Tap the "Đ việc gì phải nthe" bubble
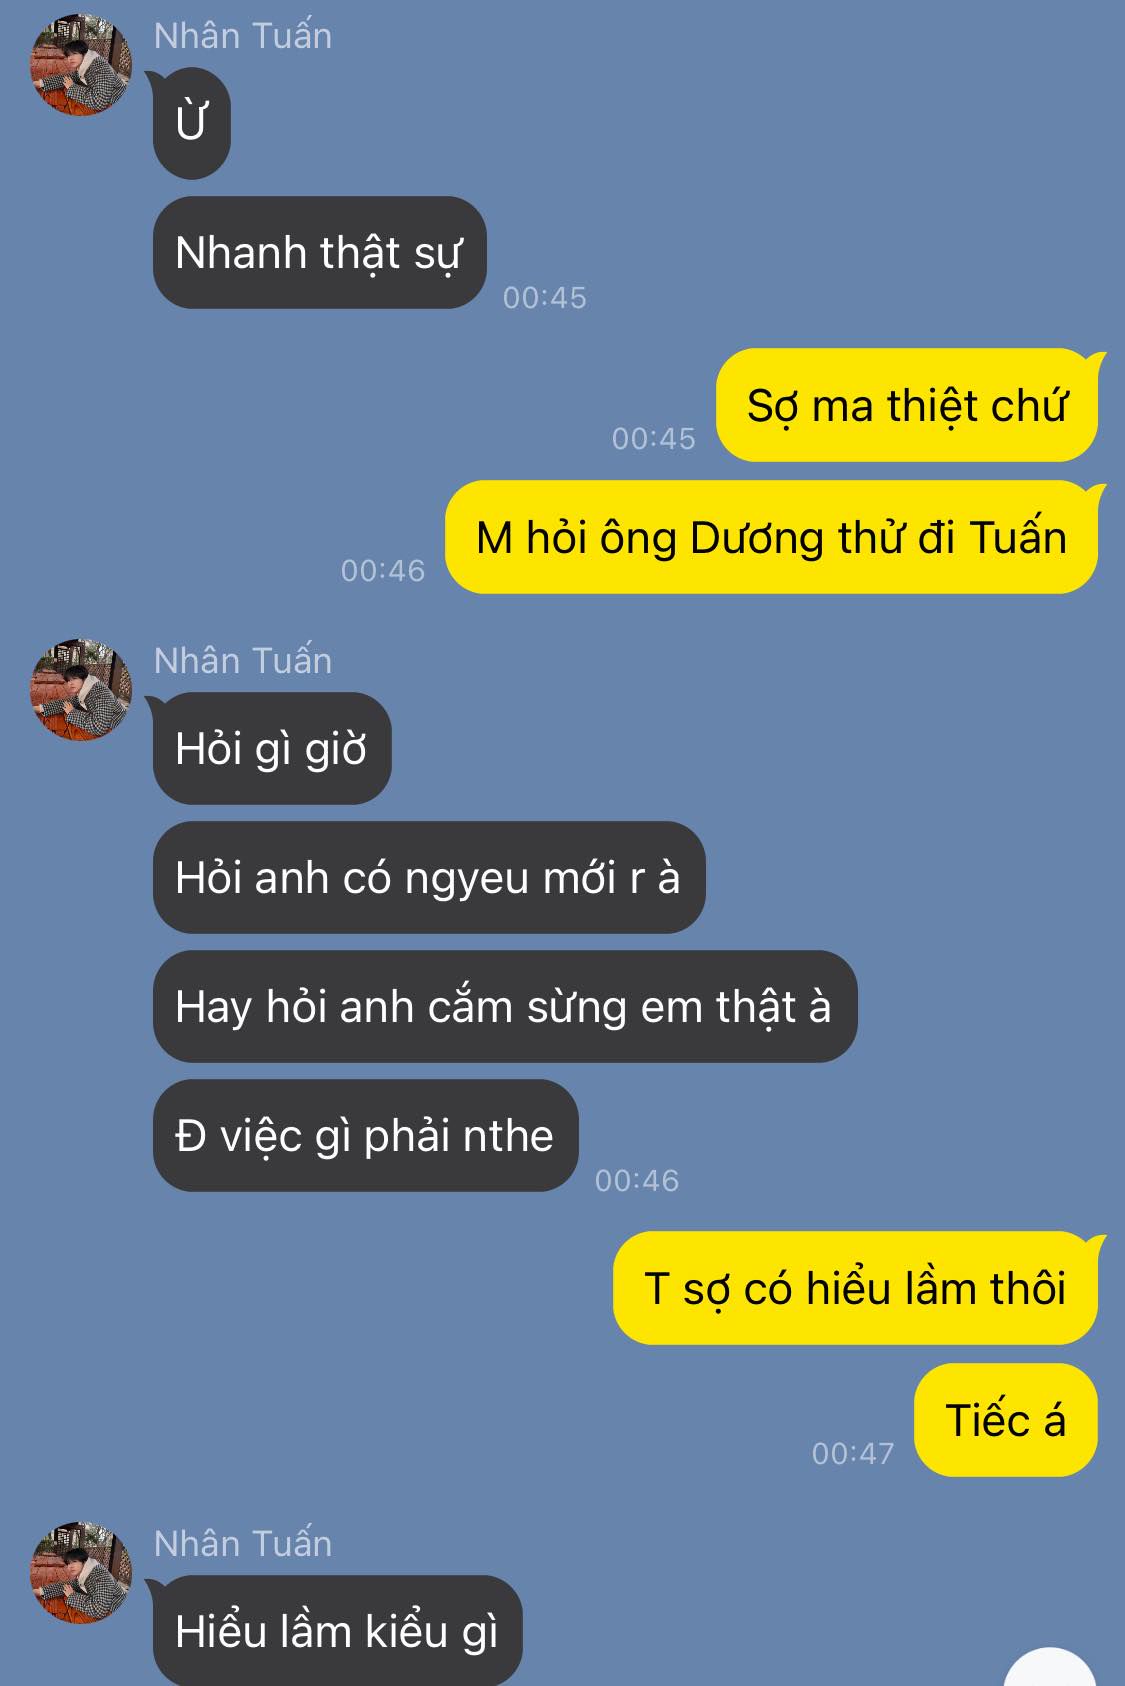The width and height of the screenshot is (1125, 1686). click(x=365, y=1136)
